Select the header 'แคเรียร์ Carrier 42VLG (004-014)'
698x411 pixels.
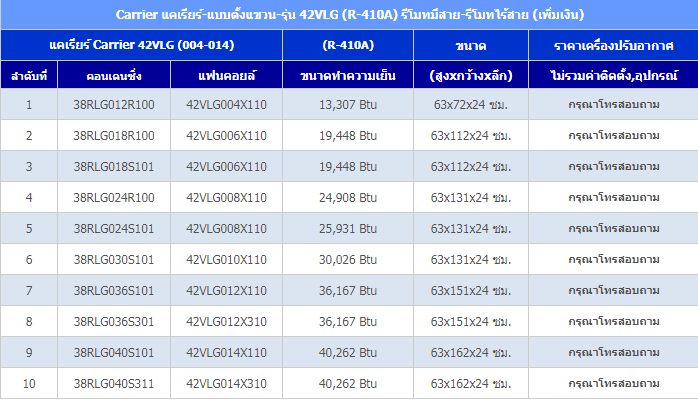[142, 45]
